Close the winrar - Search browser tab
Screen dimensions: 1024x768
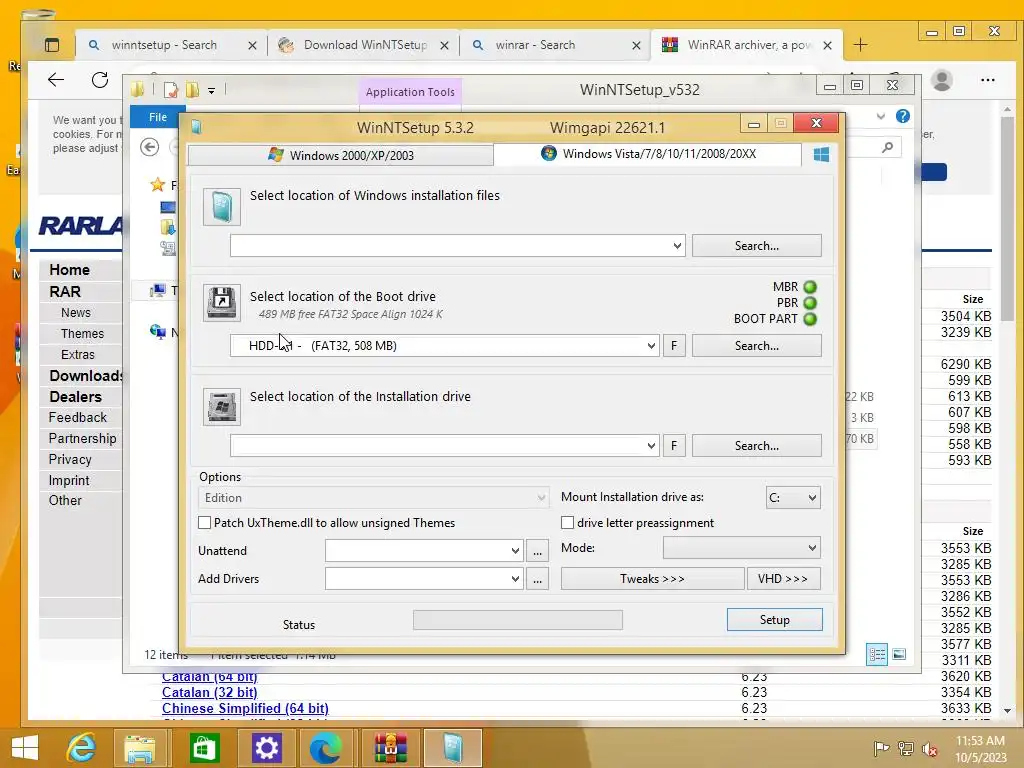pyautogui.click(x=636, y=46)
